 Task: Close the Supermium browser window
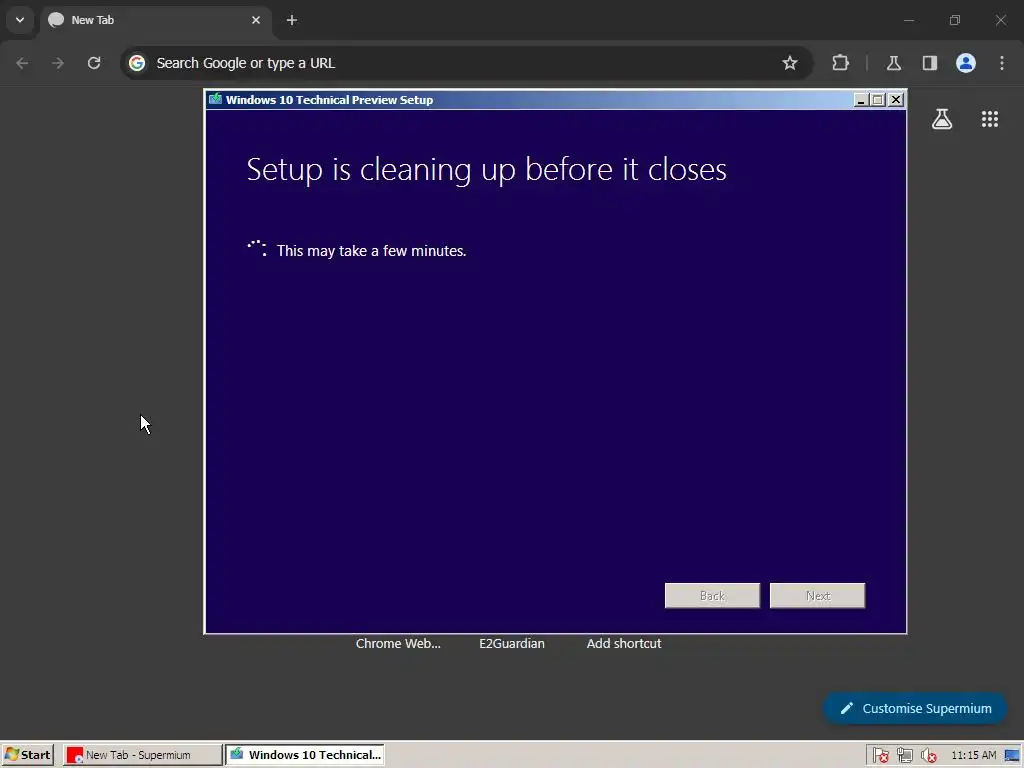[1000, 20]
